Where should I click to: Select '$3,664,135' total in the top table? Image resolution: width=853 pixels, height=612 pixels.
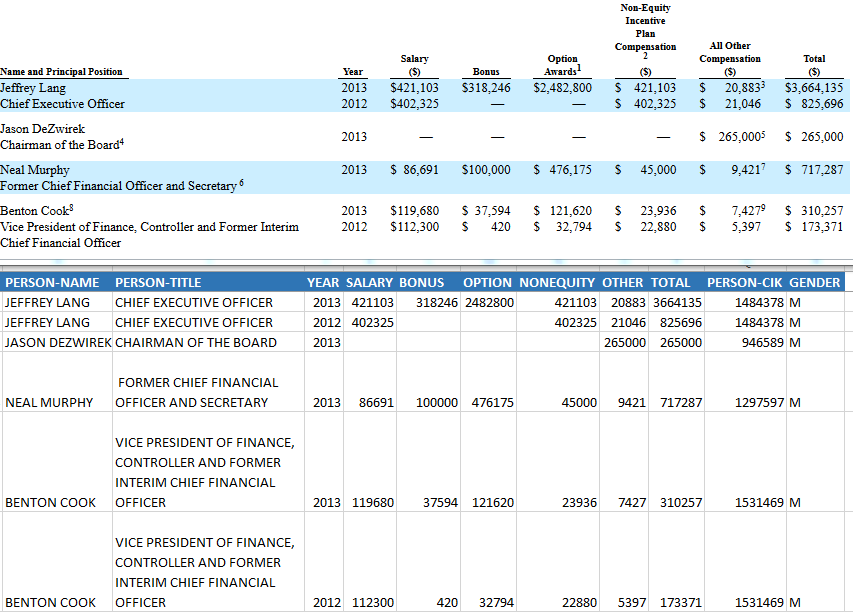[813, 88]
